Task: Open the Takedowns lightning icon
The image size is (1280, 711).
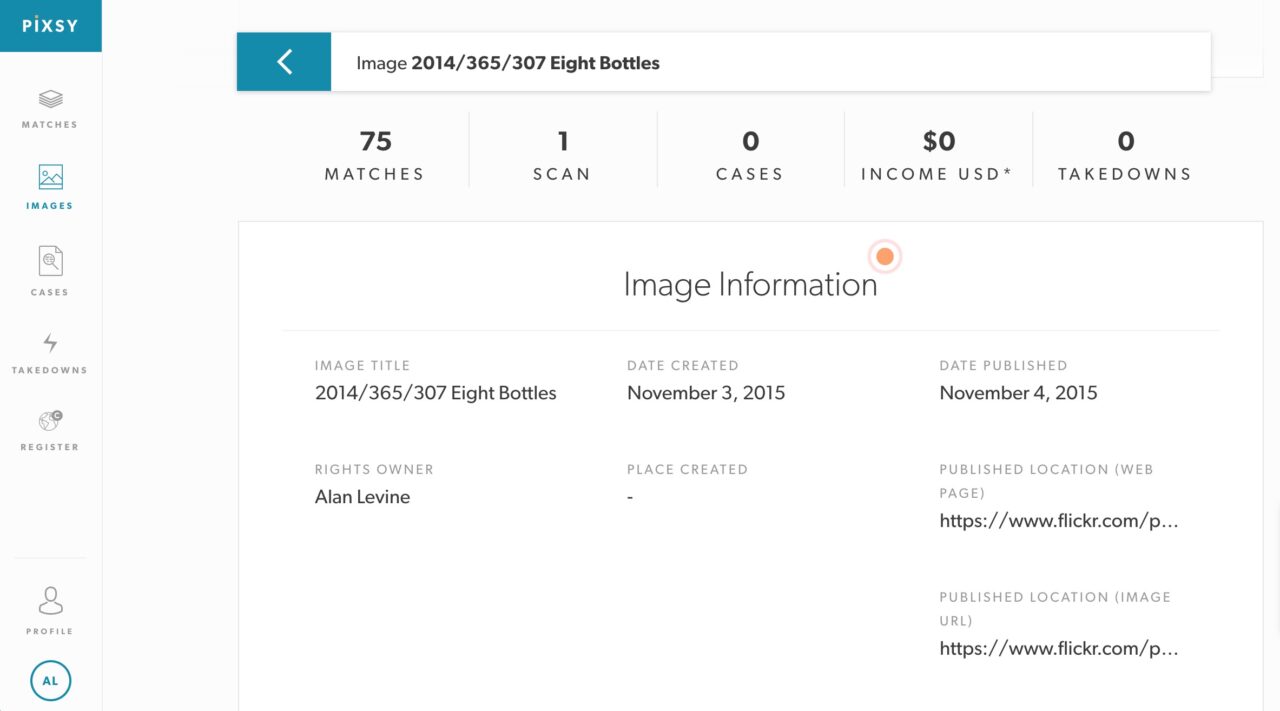Action: point(50,344)
